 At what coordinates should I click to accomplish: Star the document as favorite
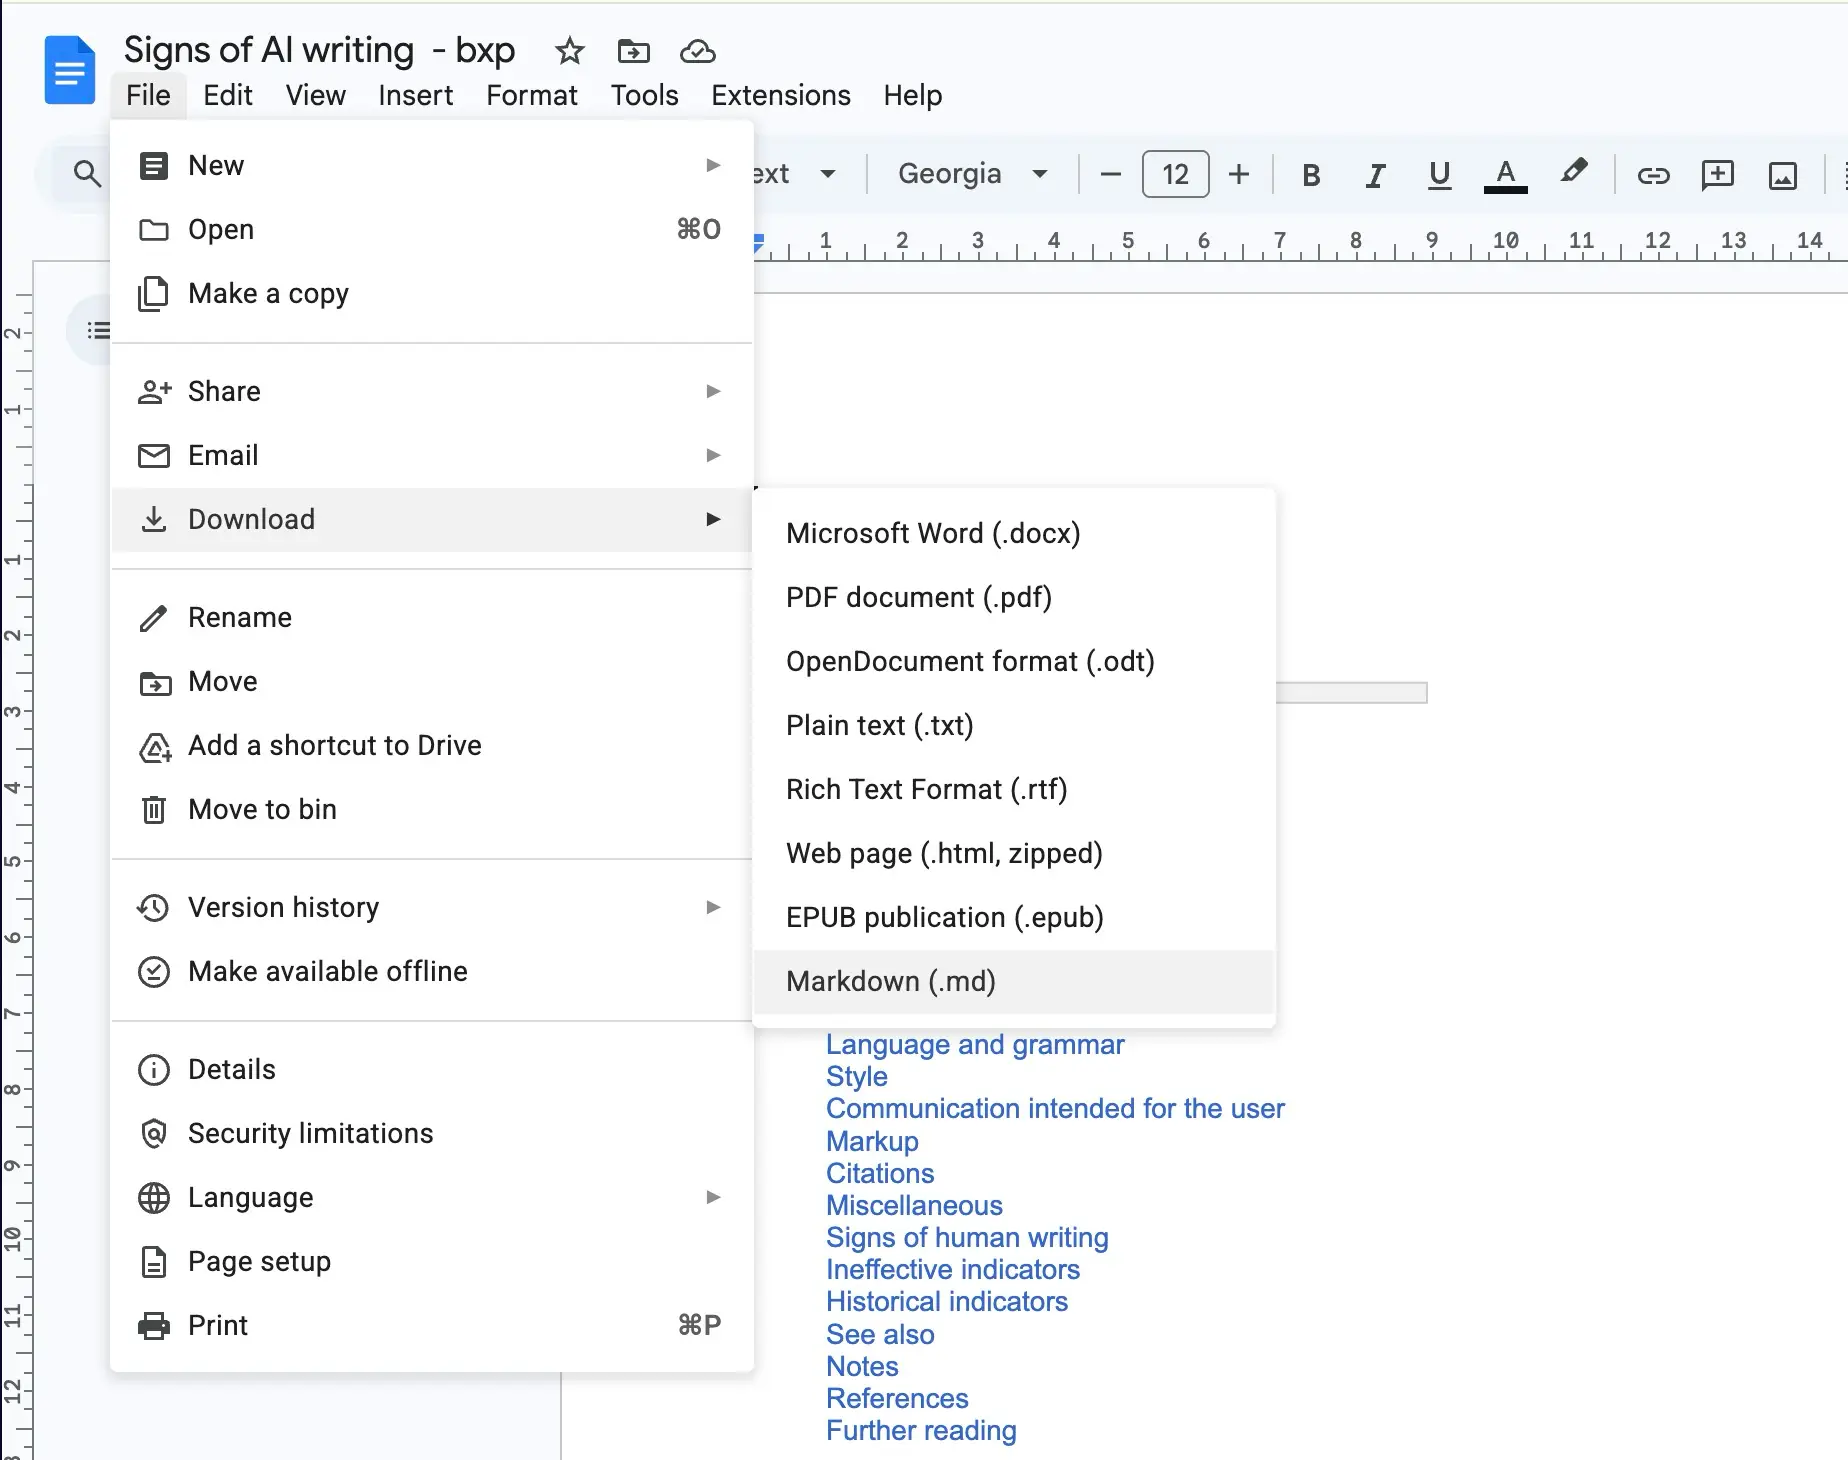tap(569, 52)
